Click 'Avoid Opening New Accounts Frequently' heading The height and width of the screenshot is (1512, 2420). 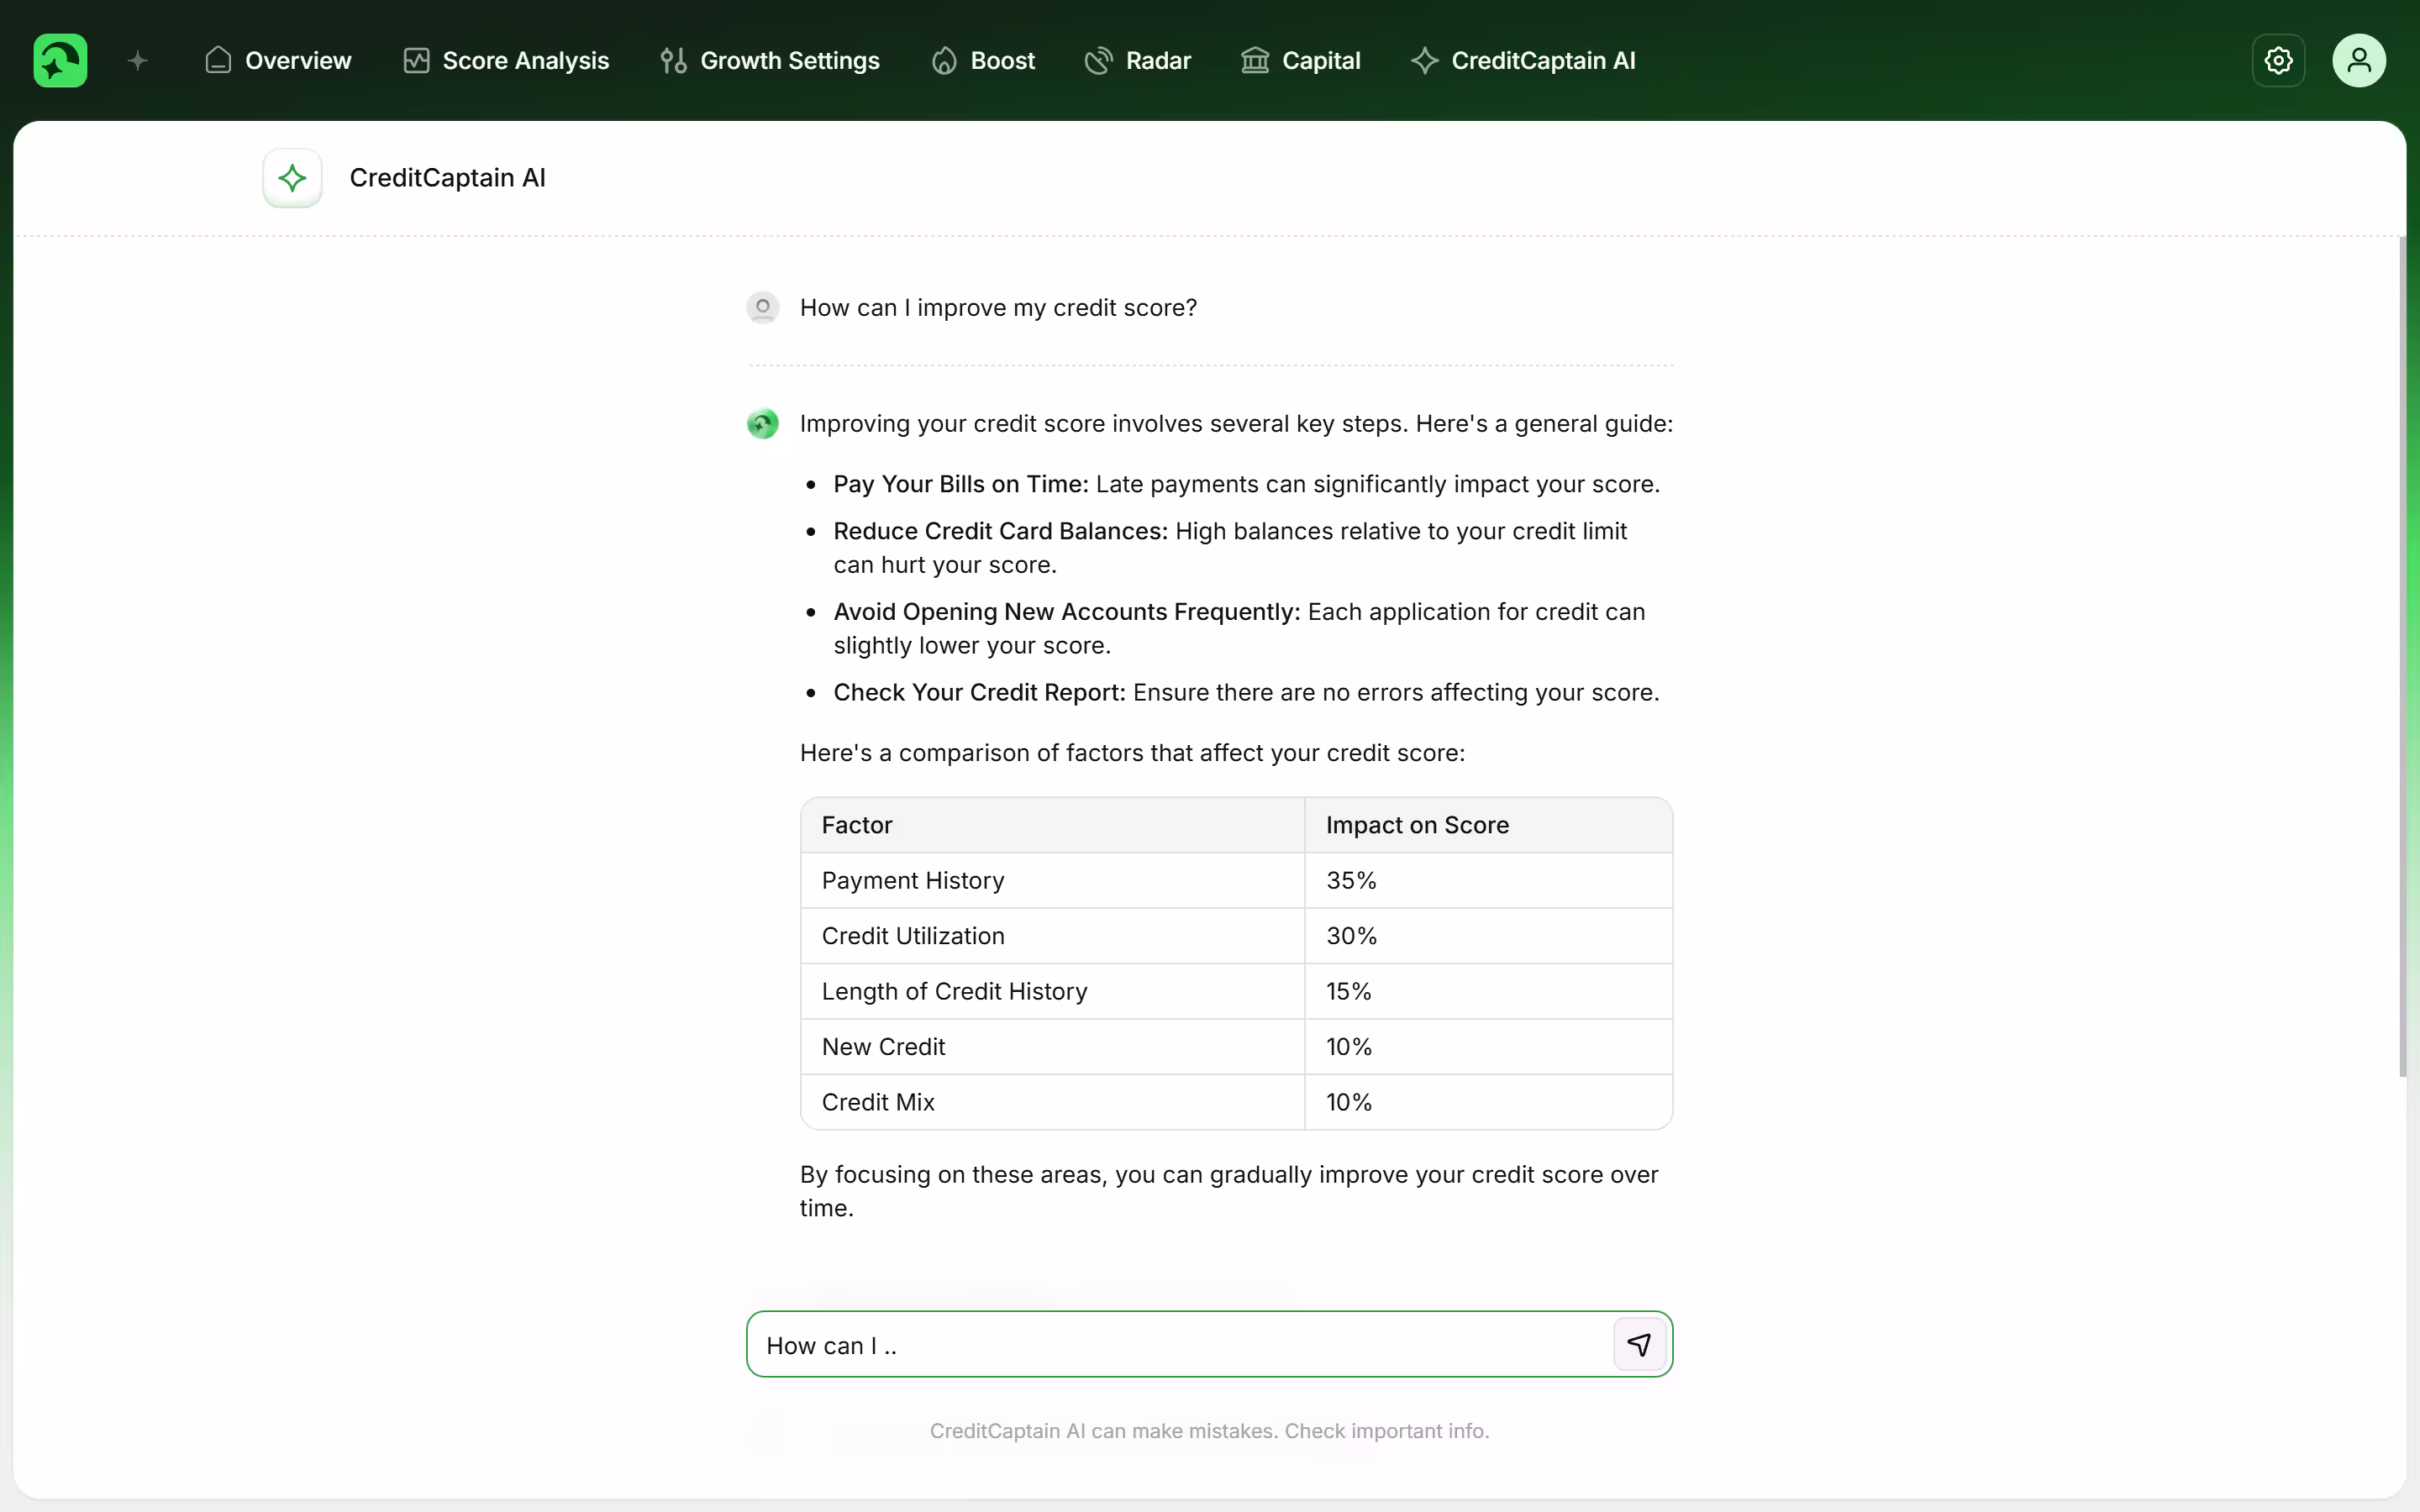pos(1066,612)
